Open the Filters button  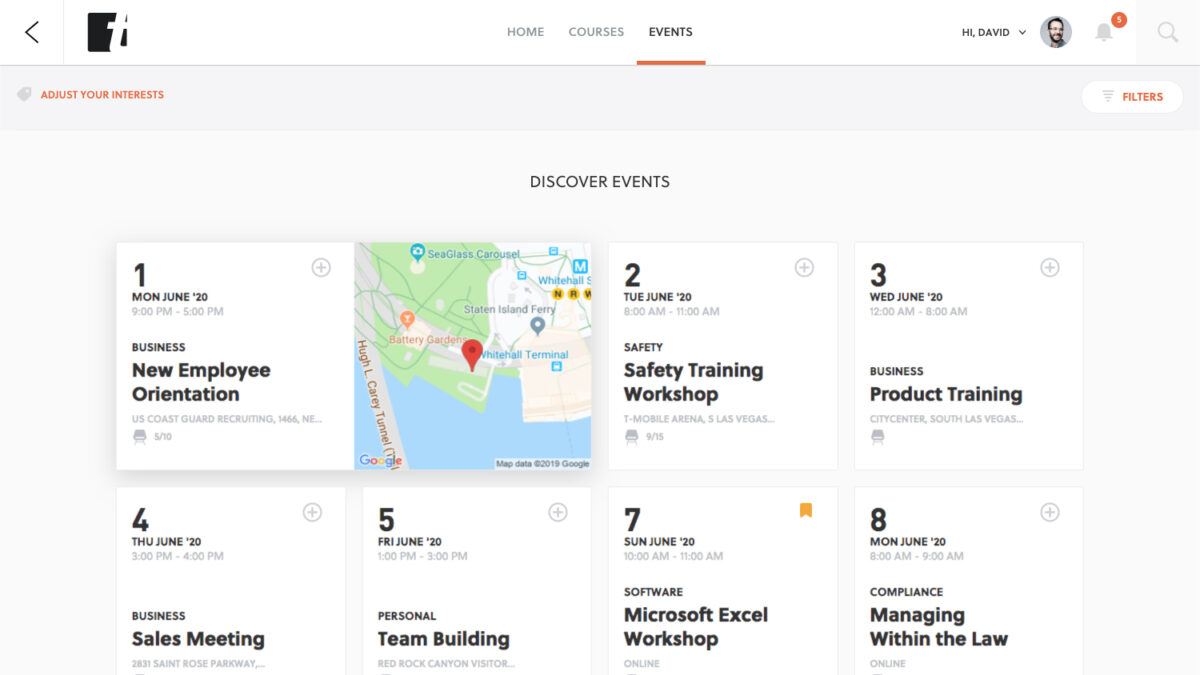coord(1132,97)
